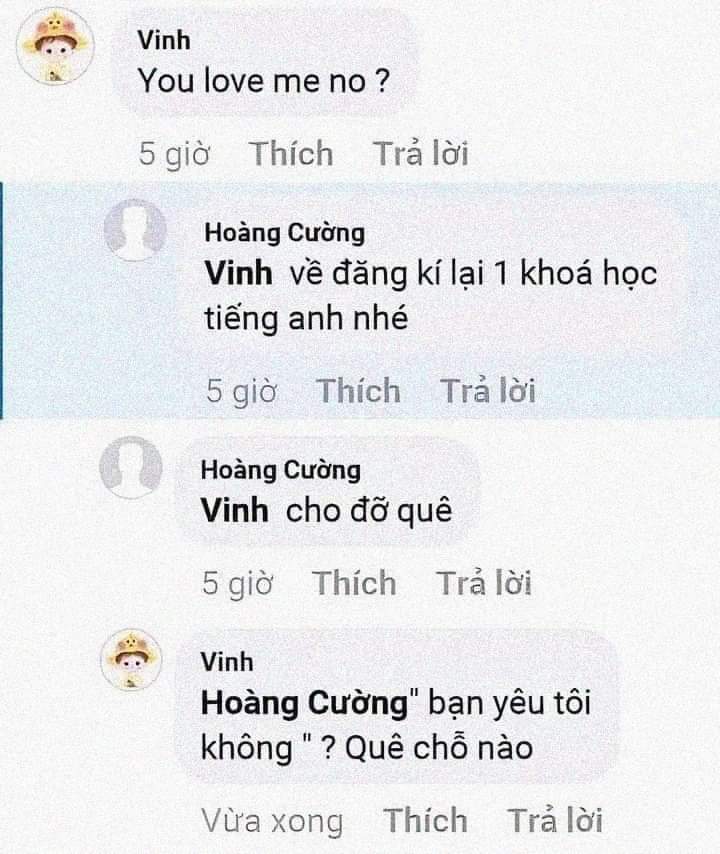Viewport: 720px width, 854px height.
Task: Like the 'cho đỡ quê' comment
Action: [x=354, y=583]
